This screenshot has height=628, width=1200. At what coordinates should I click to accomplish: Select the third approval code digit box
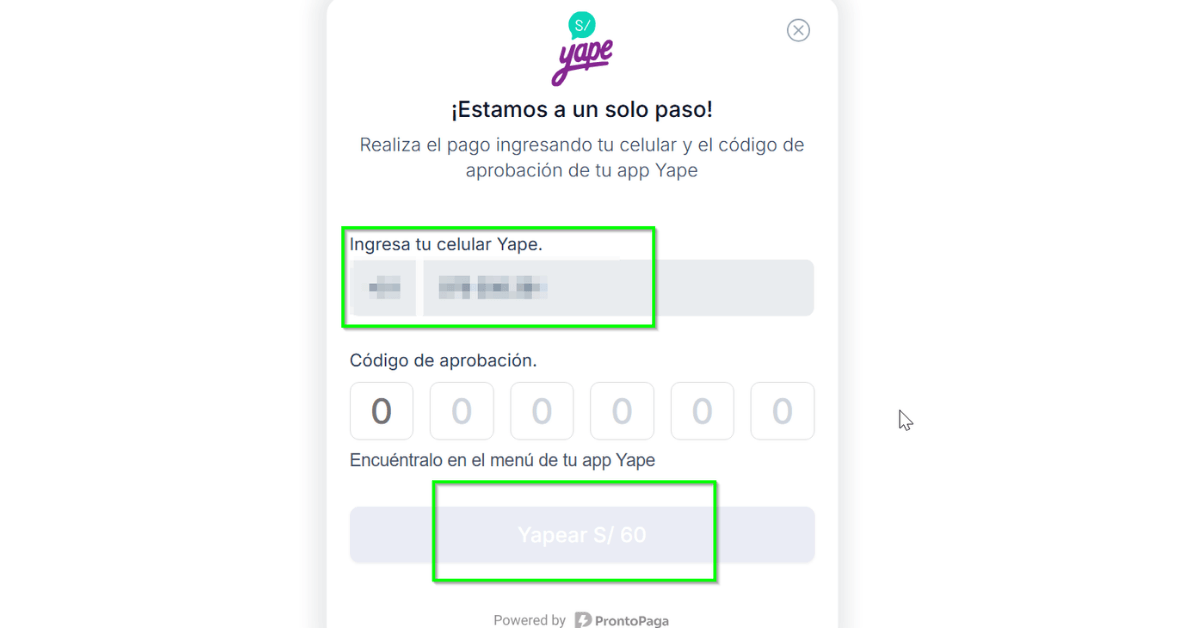(x=541, y=411)
